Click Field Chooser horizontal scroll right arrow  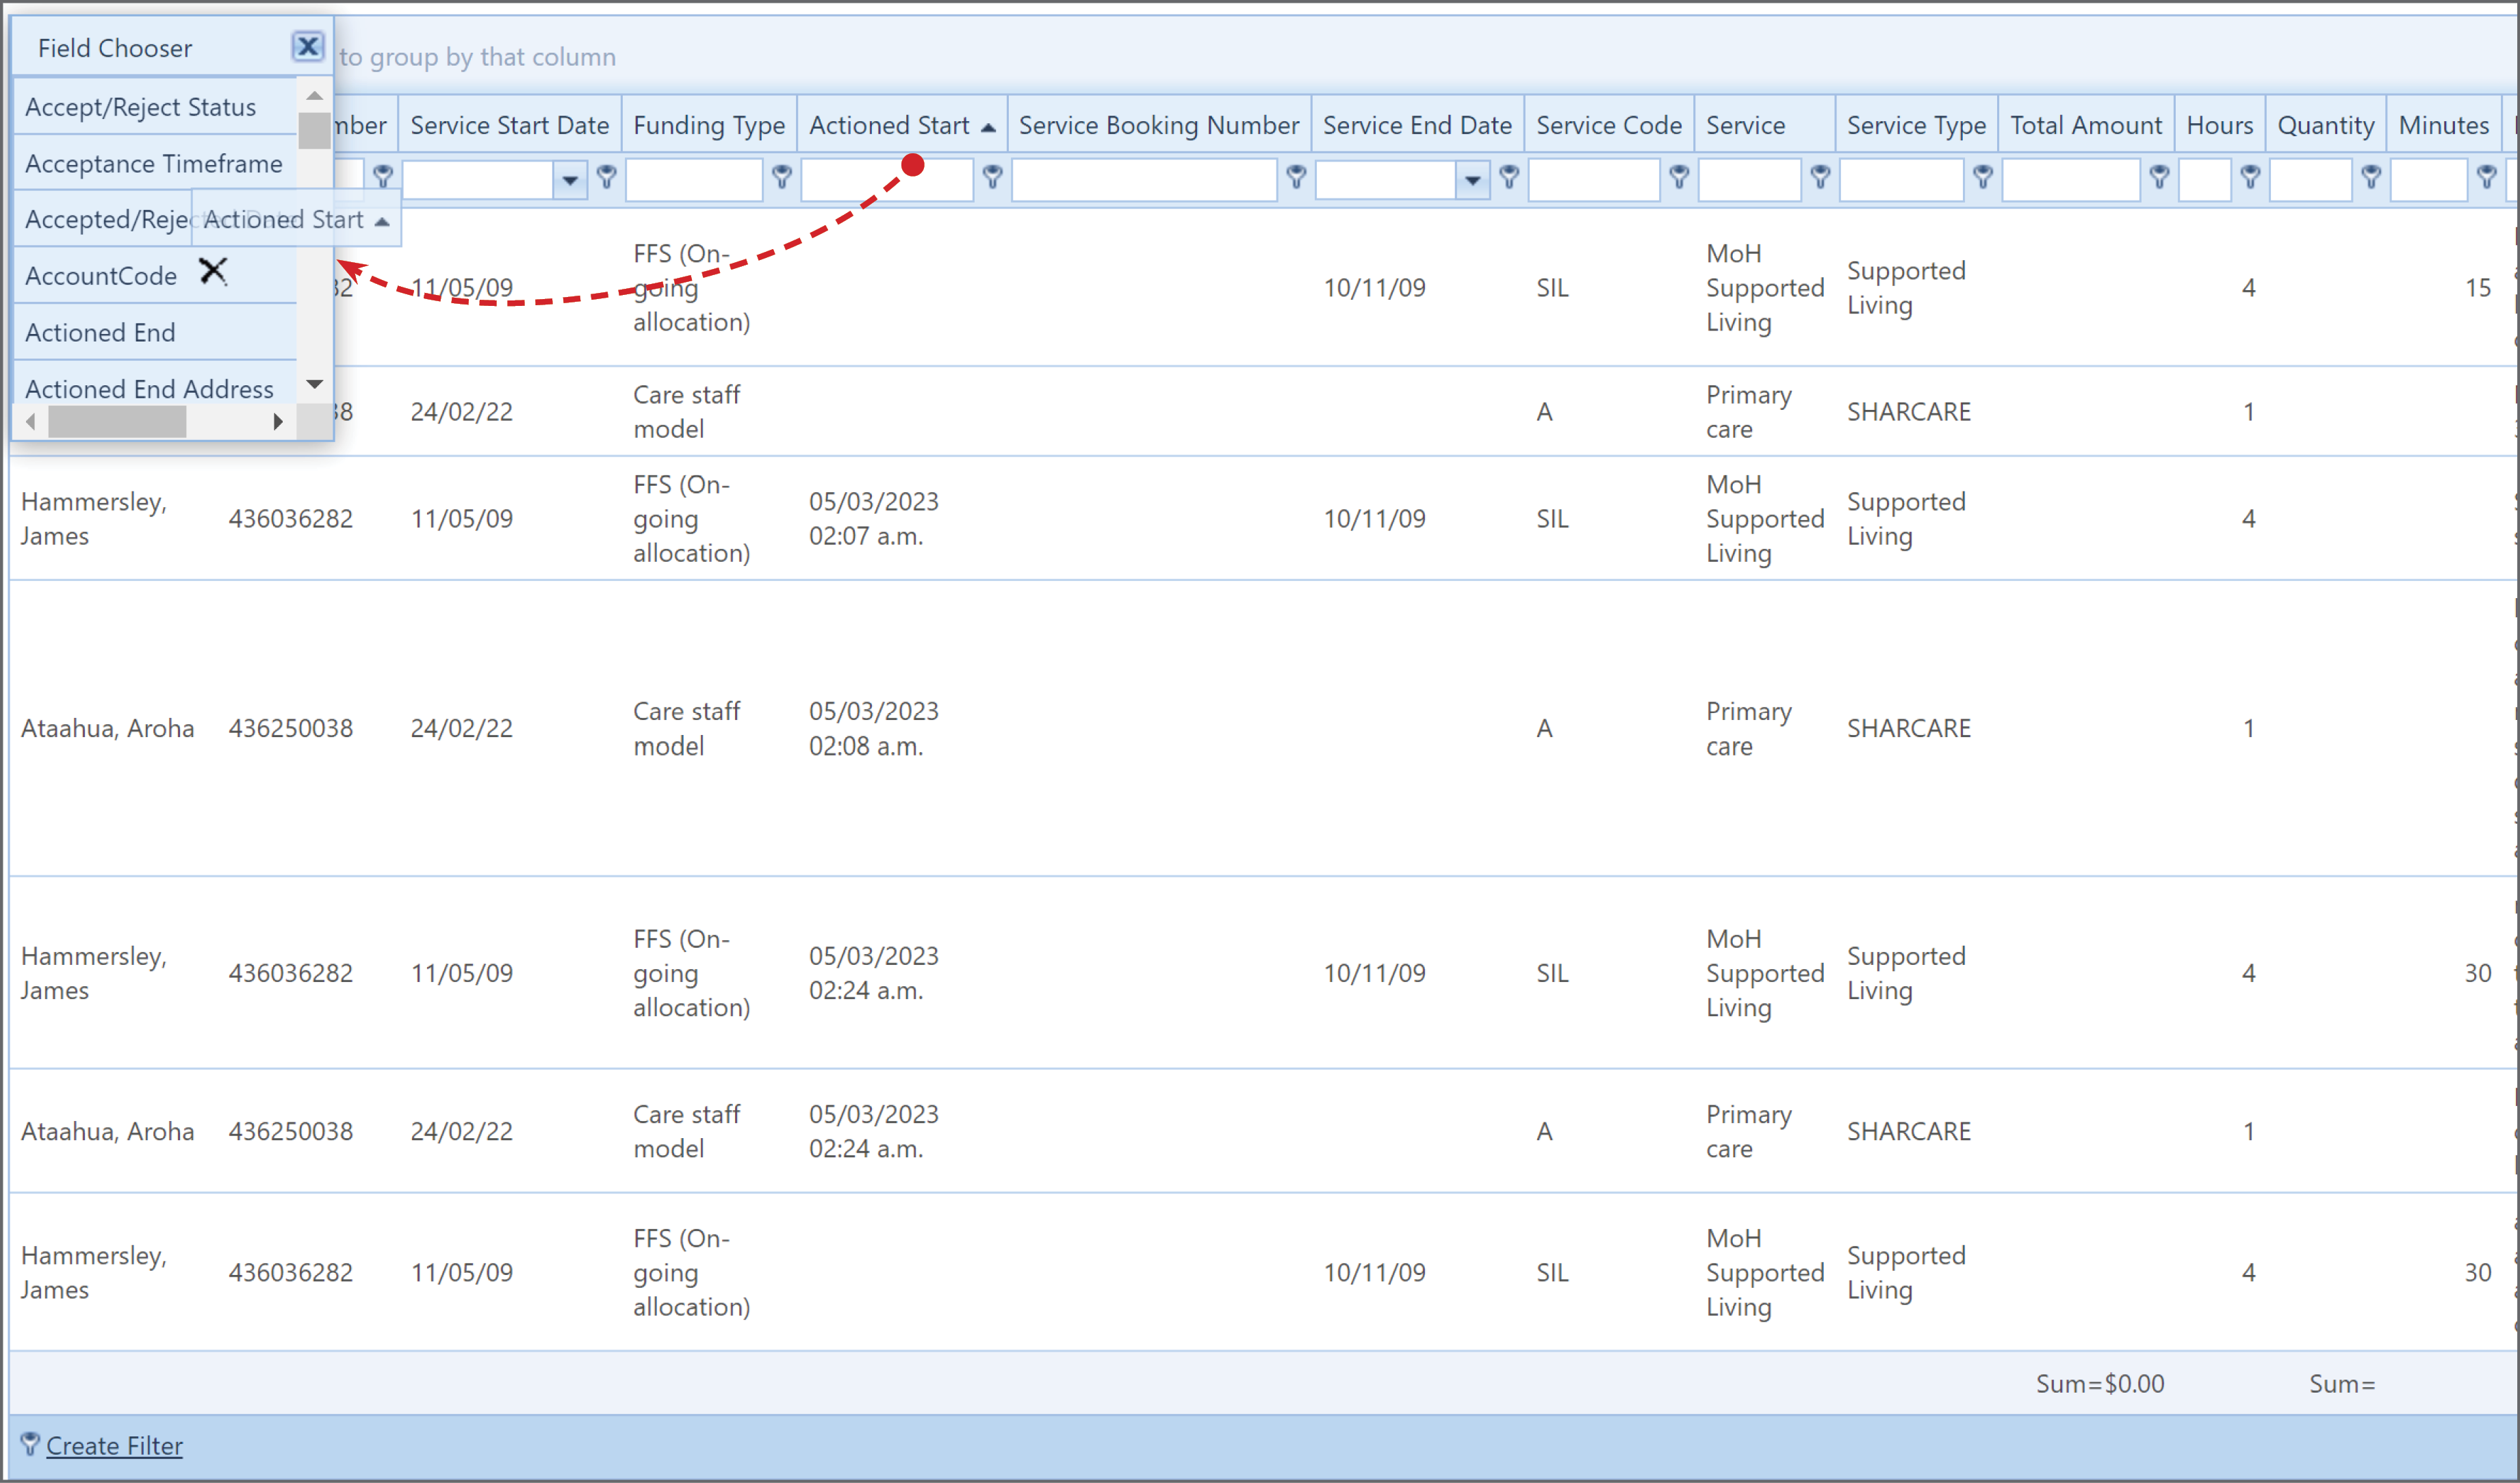(x=278, y=422)
